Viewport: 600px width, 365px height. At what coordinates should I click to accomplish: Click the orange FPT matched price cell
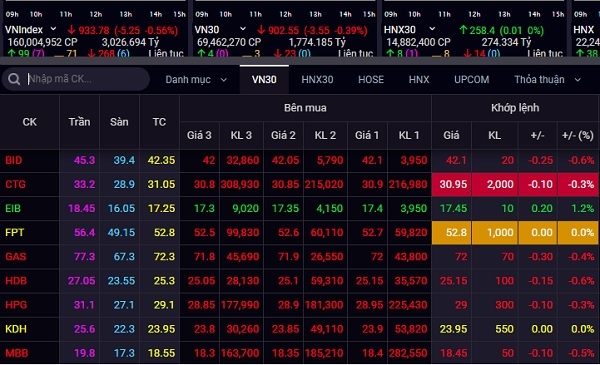[x=452, y=233]
